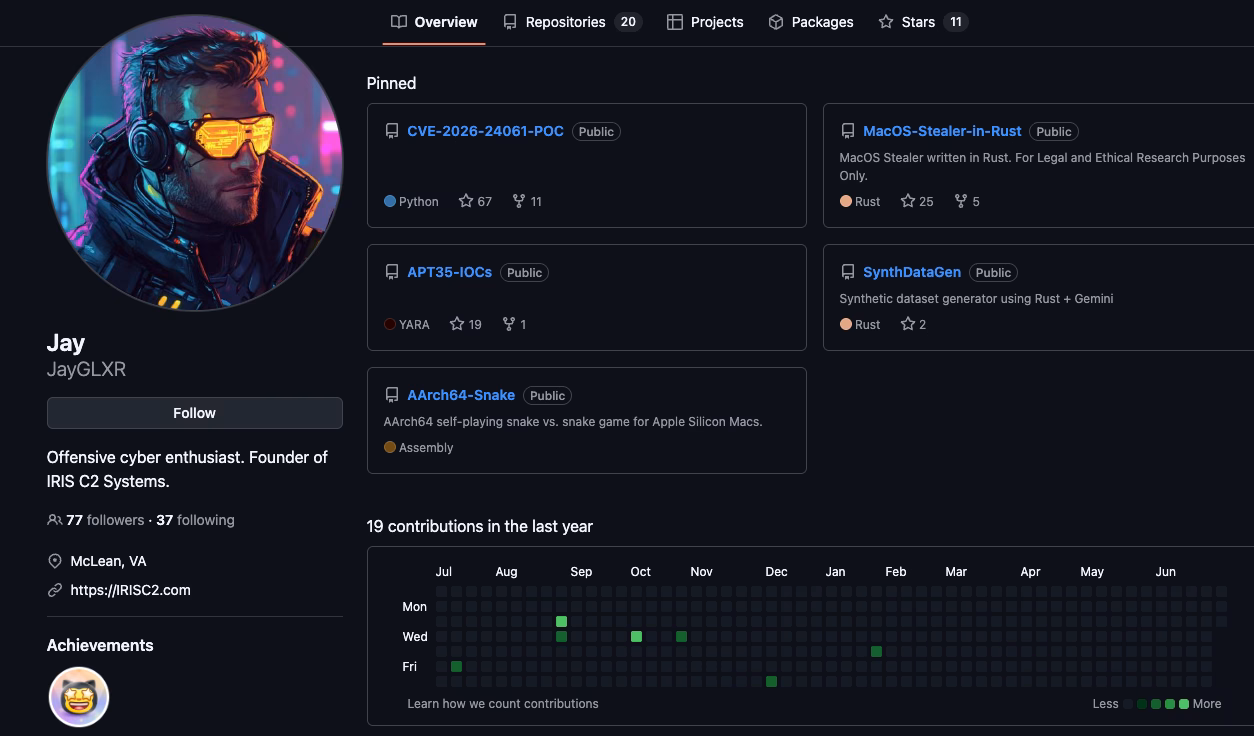This screenshot has height=736, width=1254.
Task: Click the achievement badge under Achievements
Action: click(79, 697)
